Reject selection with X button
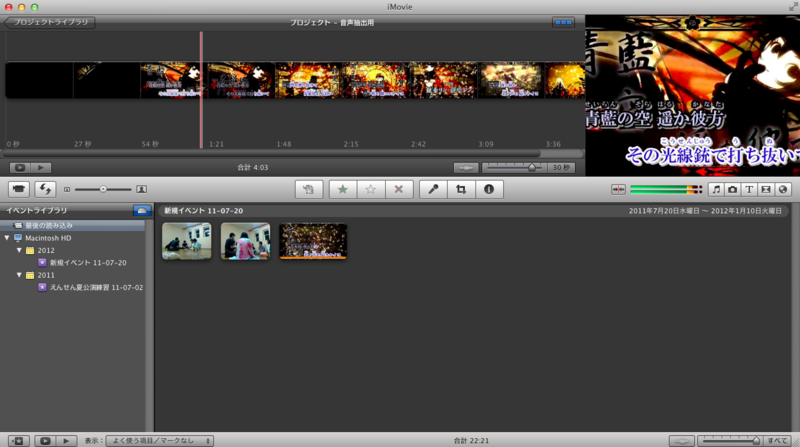 pyautogui.click(x=399, y=189)
